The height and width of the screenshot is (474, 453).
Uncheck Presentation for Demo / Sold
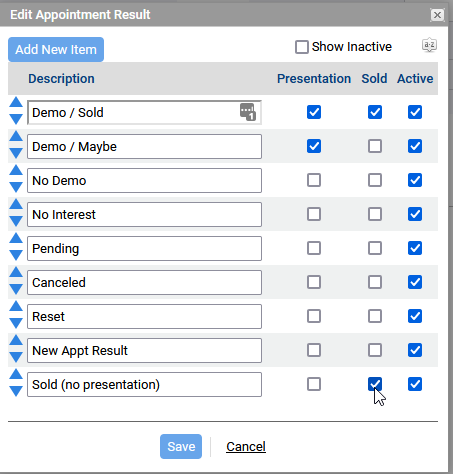tap(314, 112)
